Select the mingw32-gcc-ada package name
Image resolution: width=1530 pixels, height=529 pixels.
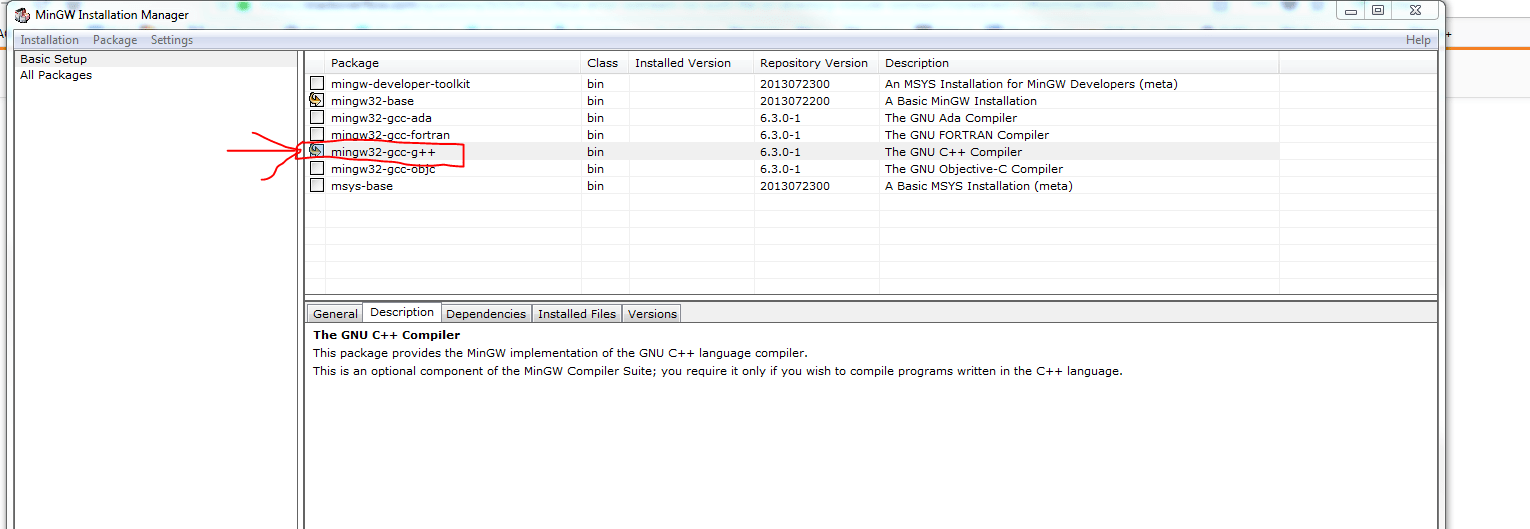[x=381, y=118]
